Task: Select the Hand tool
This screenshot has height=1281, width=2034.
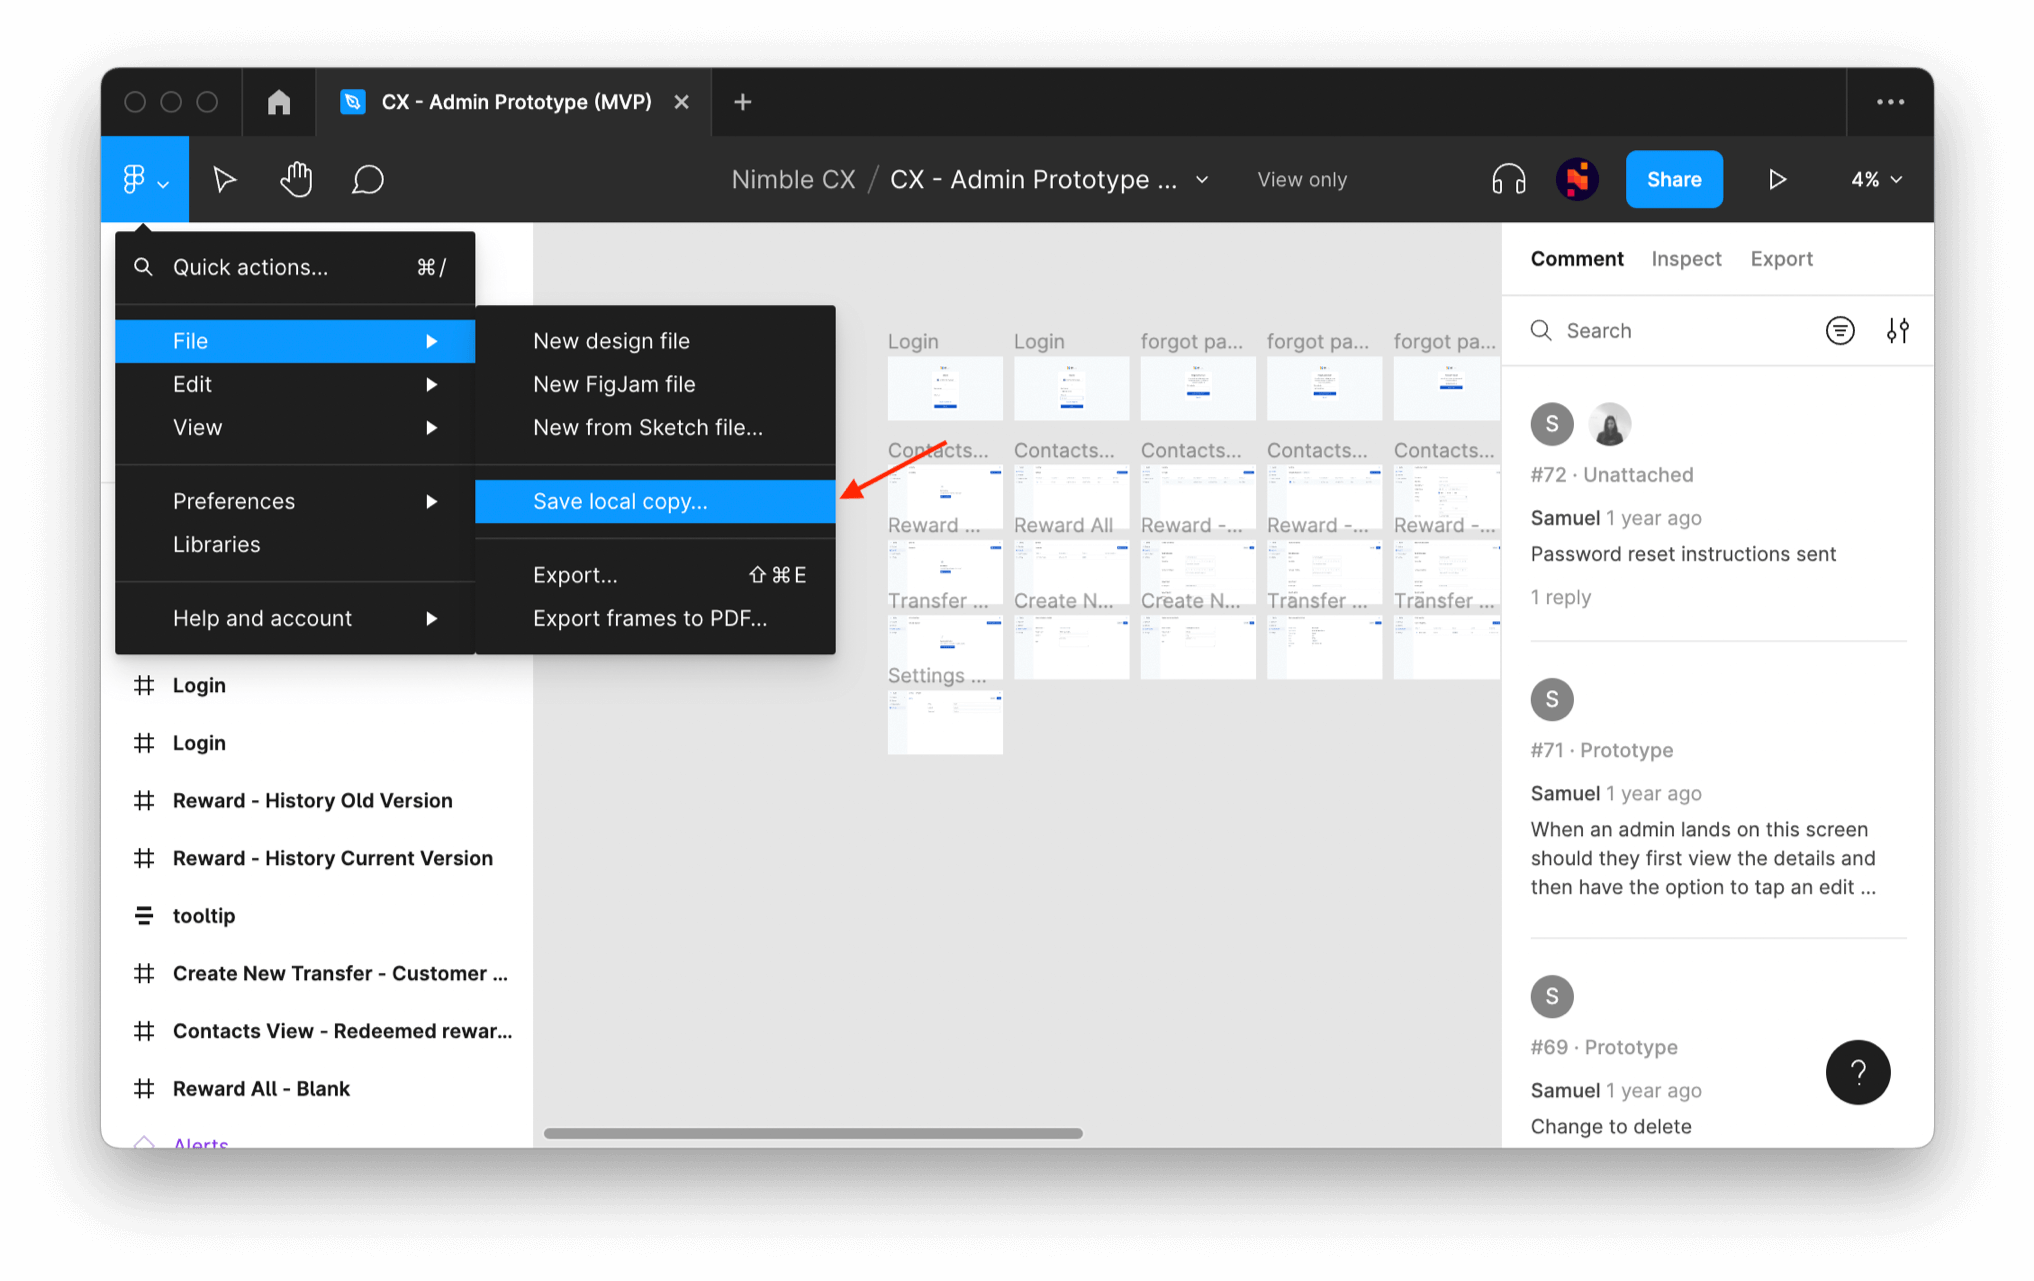Action: [x=296, y=180]
